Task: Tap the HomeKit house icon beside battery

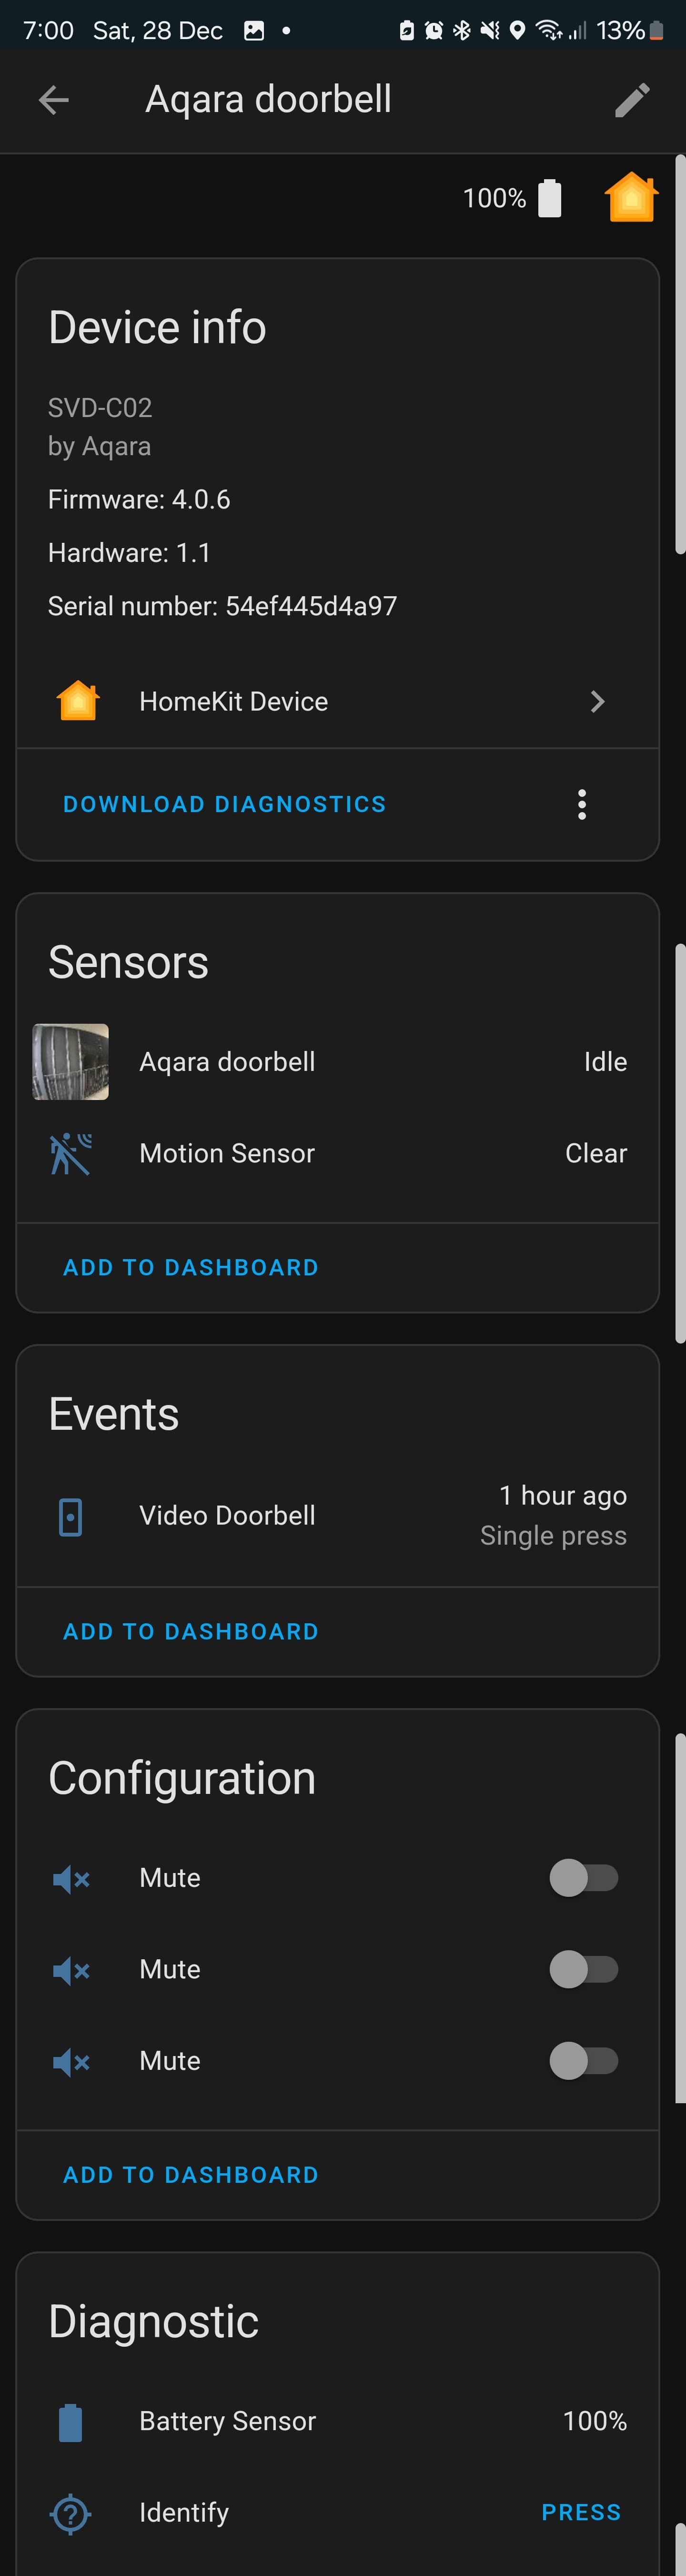Action: coord(631,197)
